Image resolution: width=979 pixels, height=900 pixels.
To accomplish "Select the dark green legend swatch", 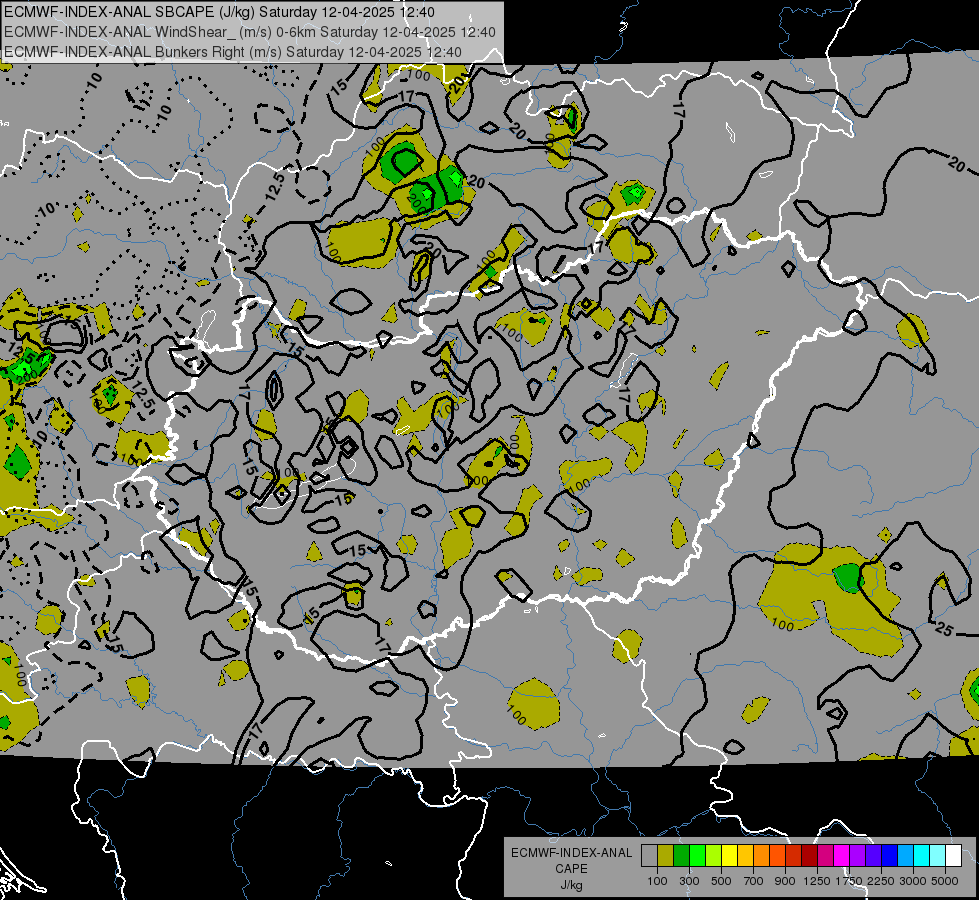I will [682, 855].
